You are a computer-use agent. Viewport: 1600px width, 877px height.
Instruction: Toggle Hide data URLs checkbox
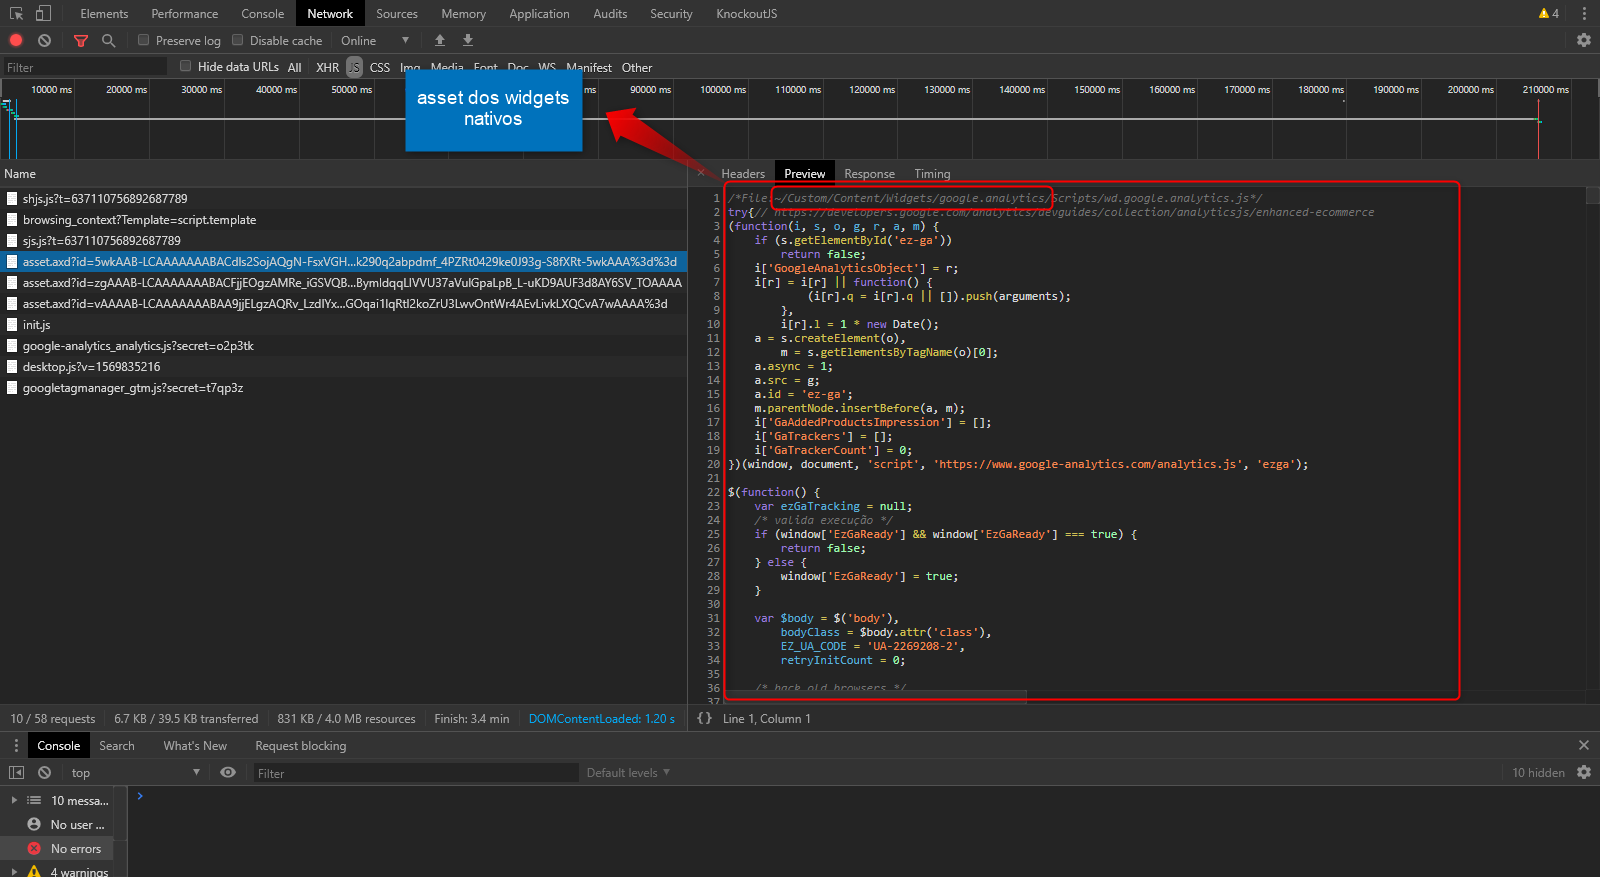[186, 66]
